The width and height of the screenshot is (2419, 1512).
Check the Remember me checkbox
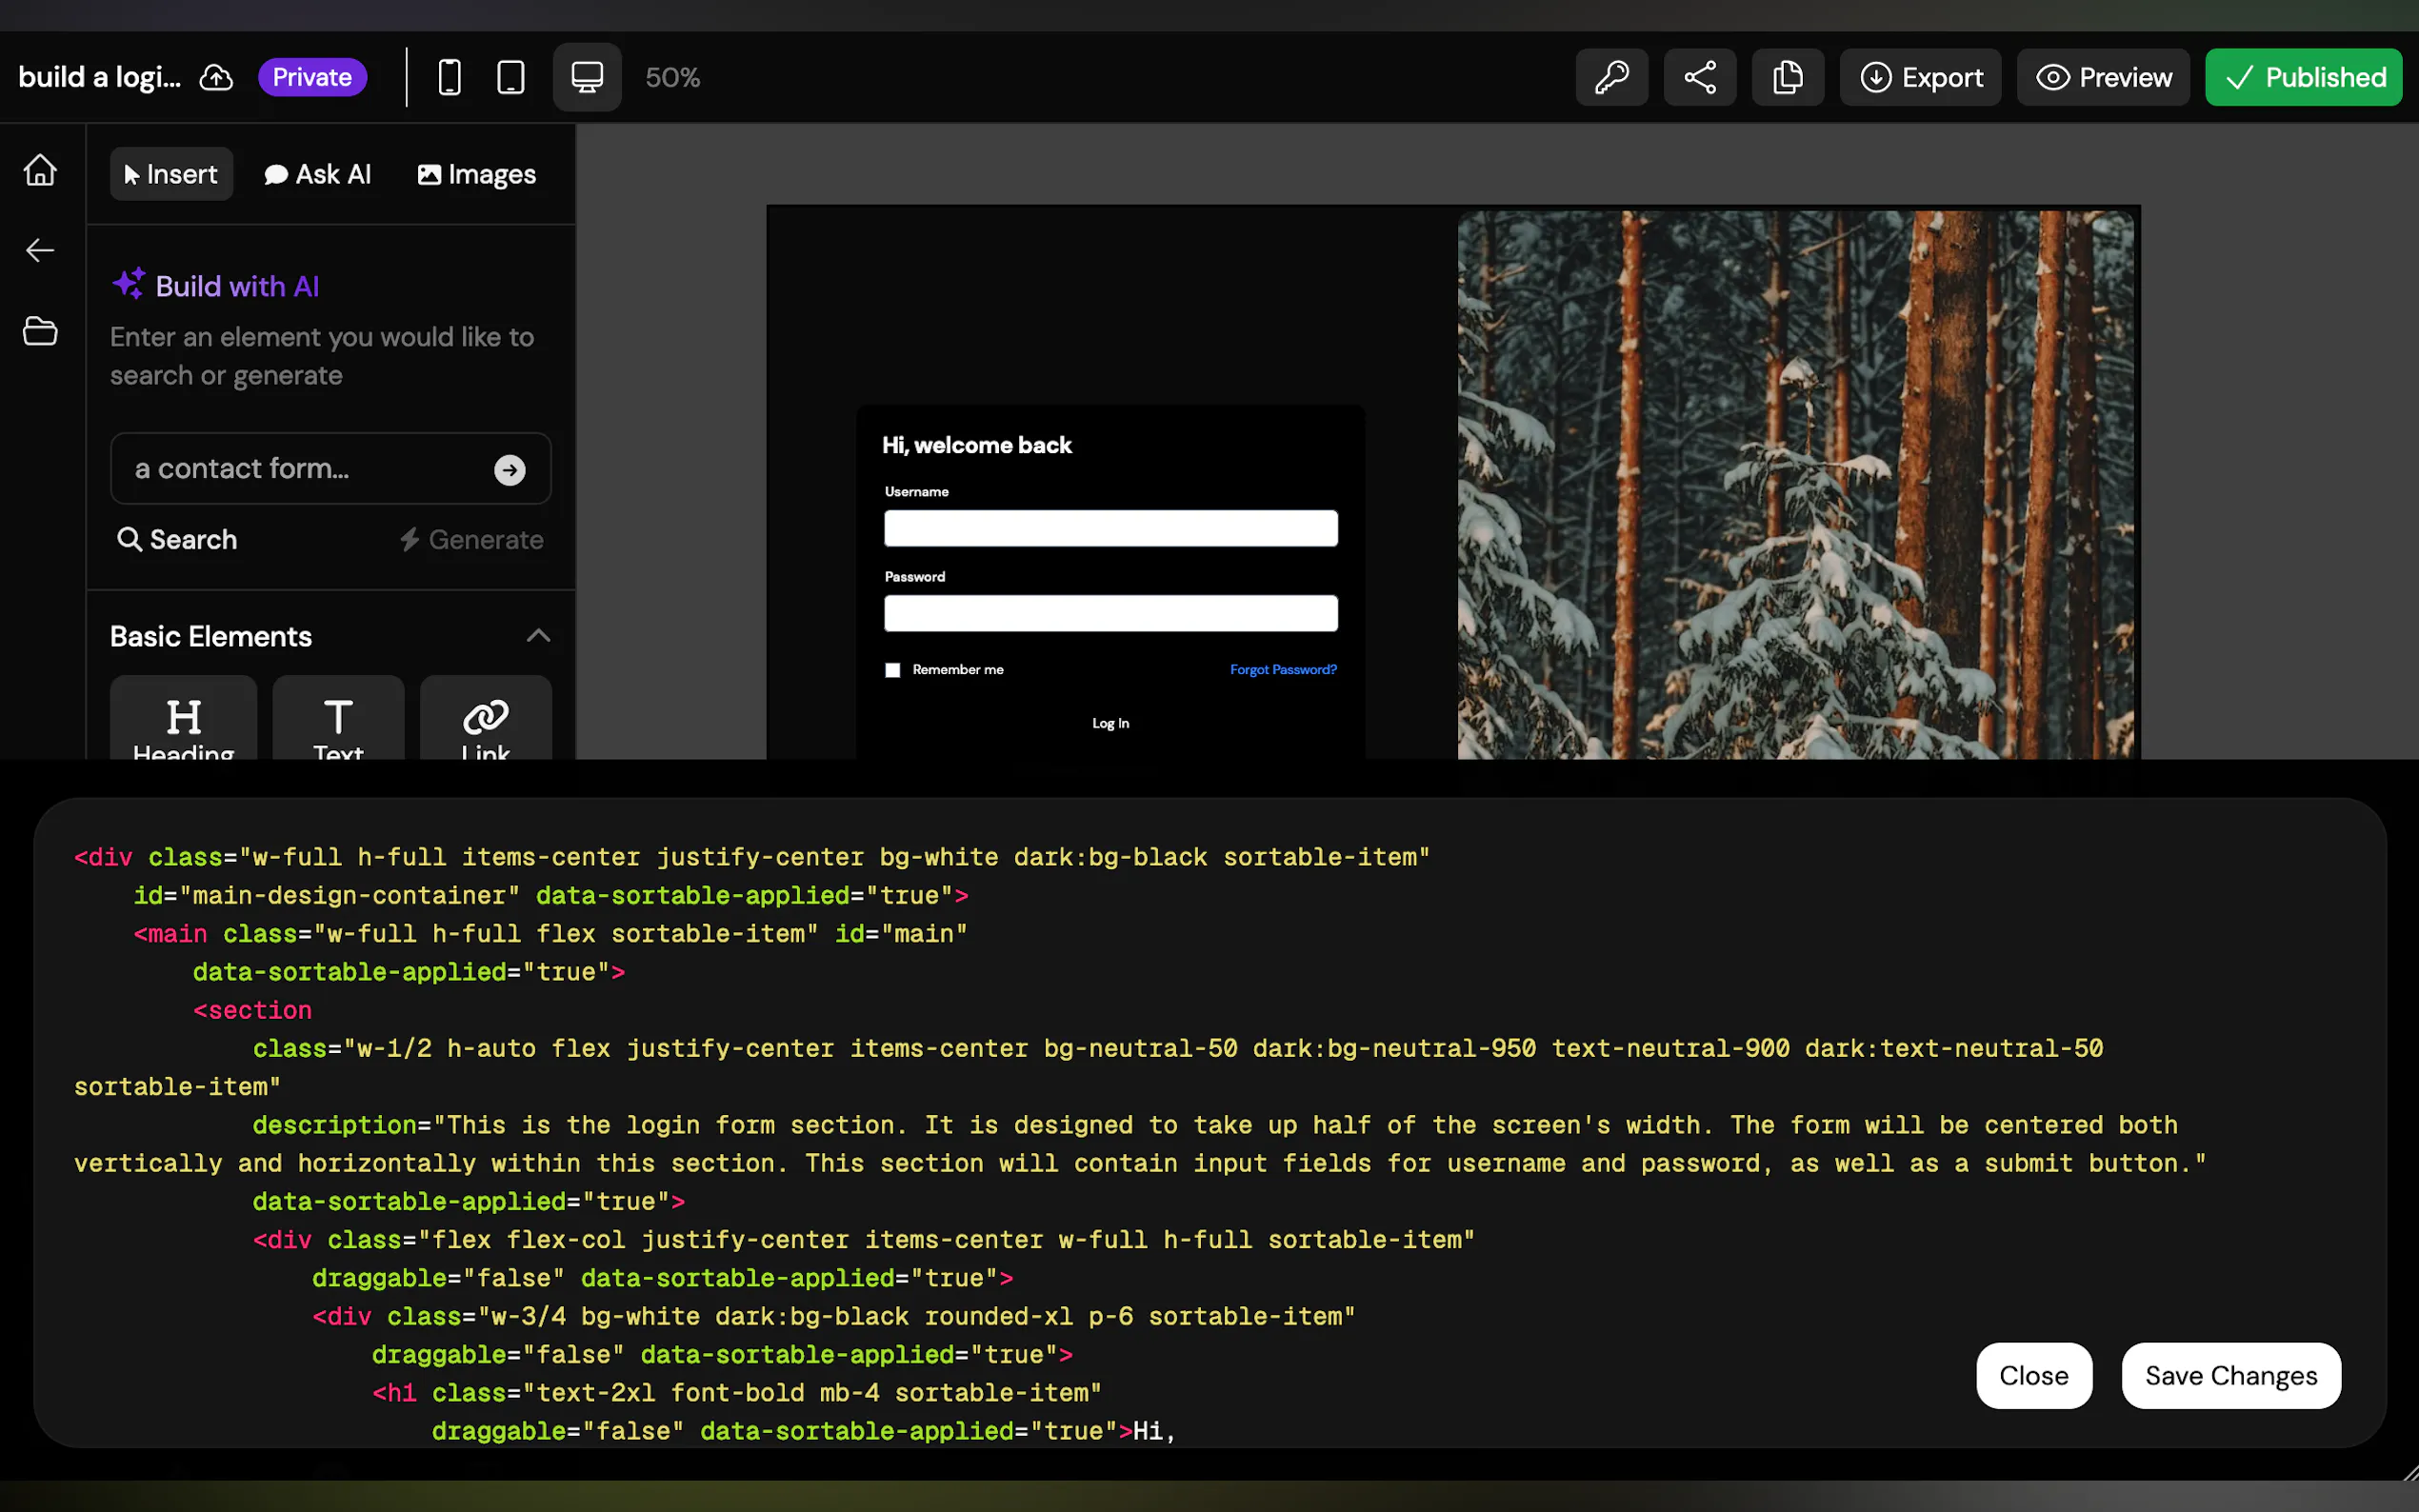click(893, 670)
